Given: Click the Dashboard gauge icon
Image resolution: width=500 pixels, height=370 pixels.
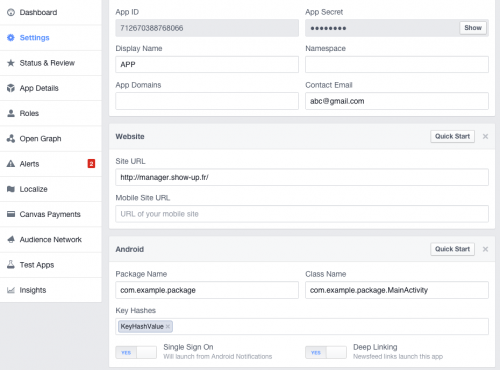Looking at the screenshot, I should click(11, 12).
